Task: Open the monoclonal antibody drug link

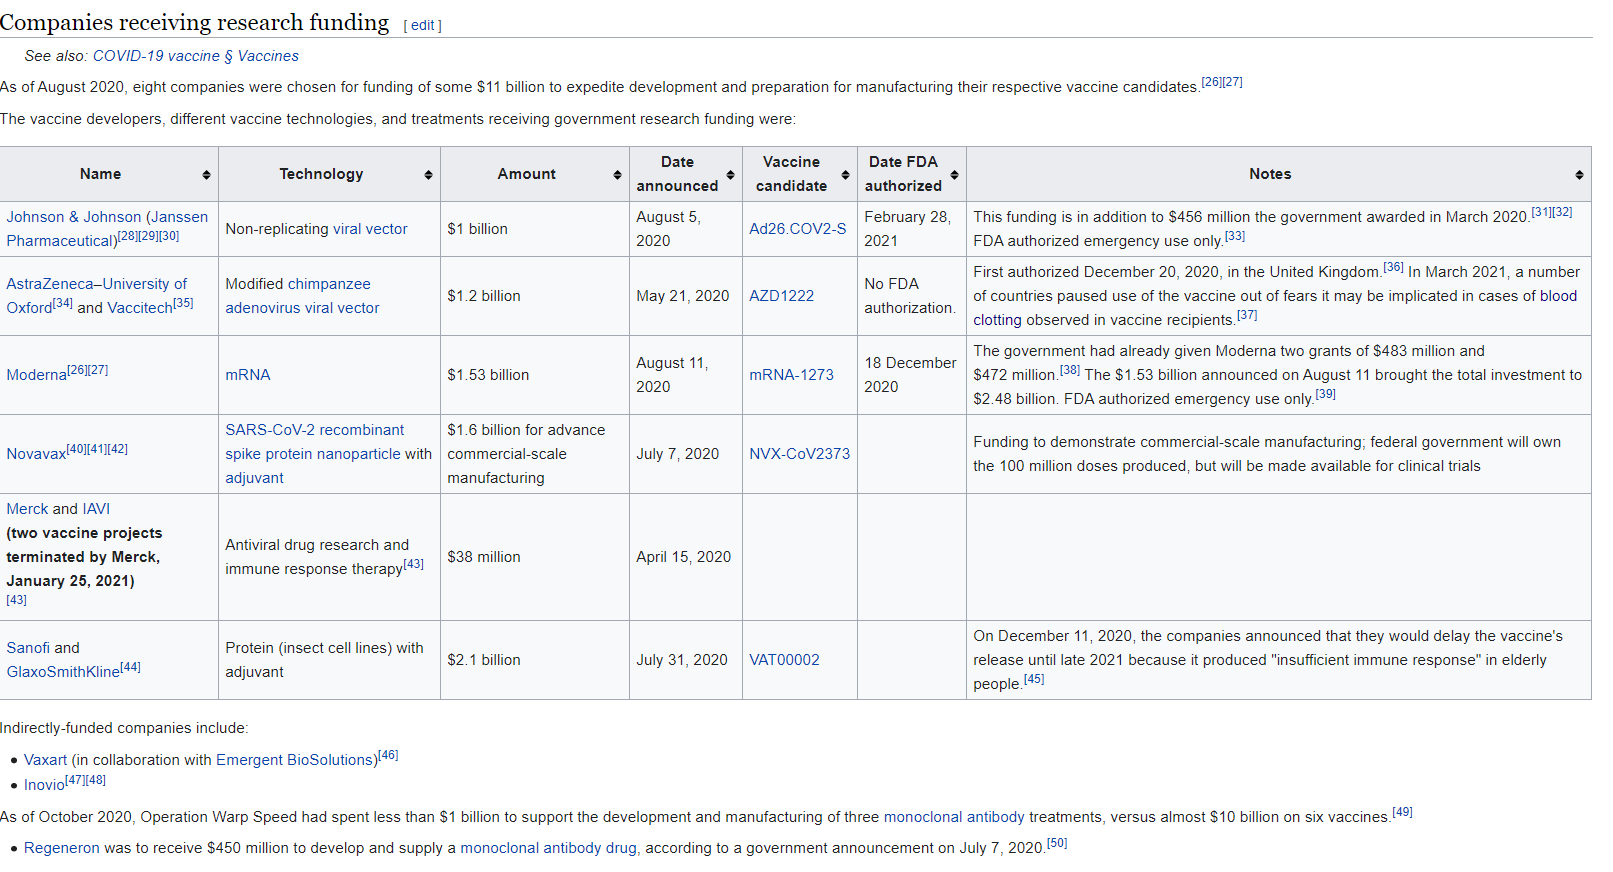Action: 548,848
